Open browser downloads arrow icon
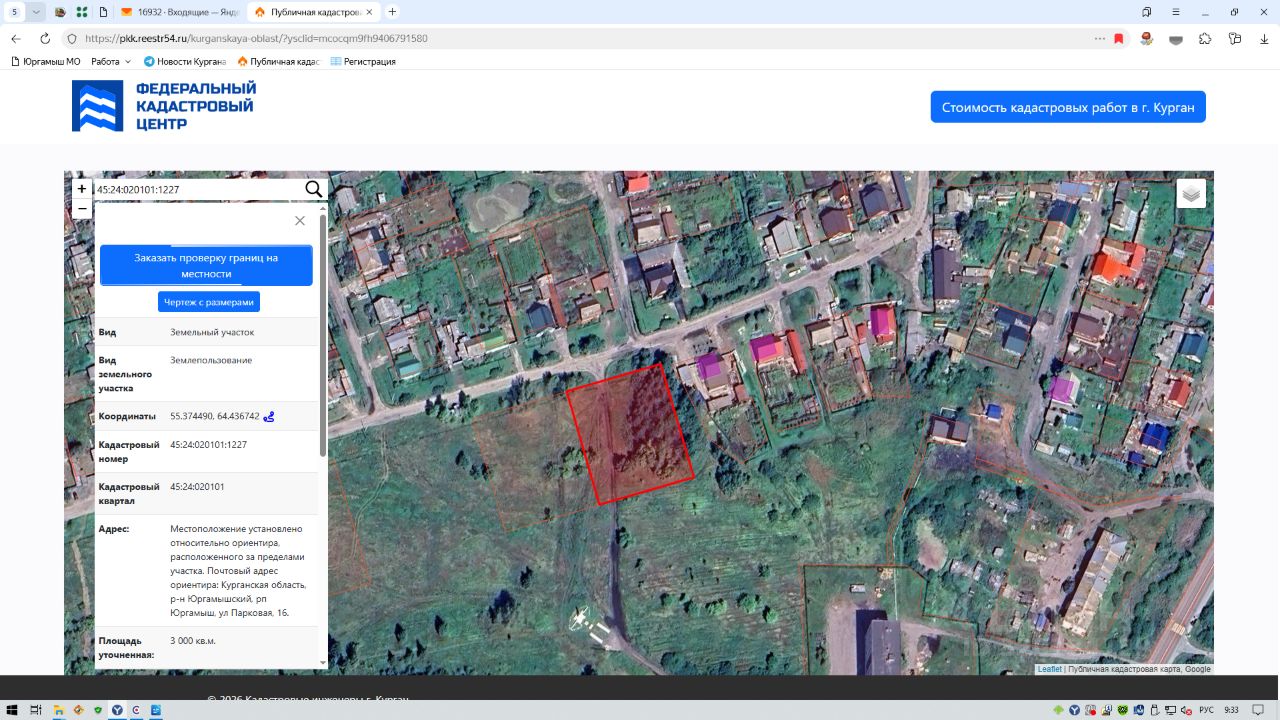1280x720 pixels. coord(1265,38)
